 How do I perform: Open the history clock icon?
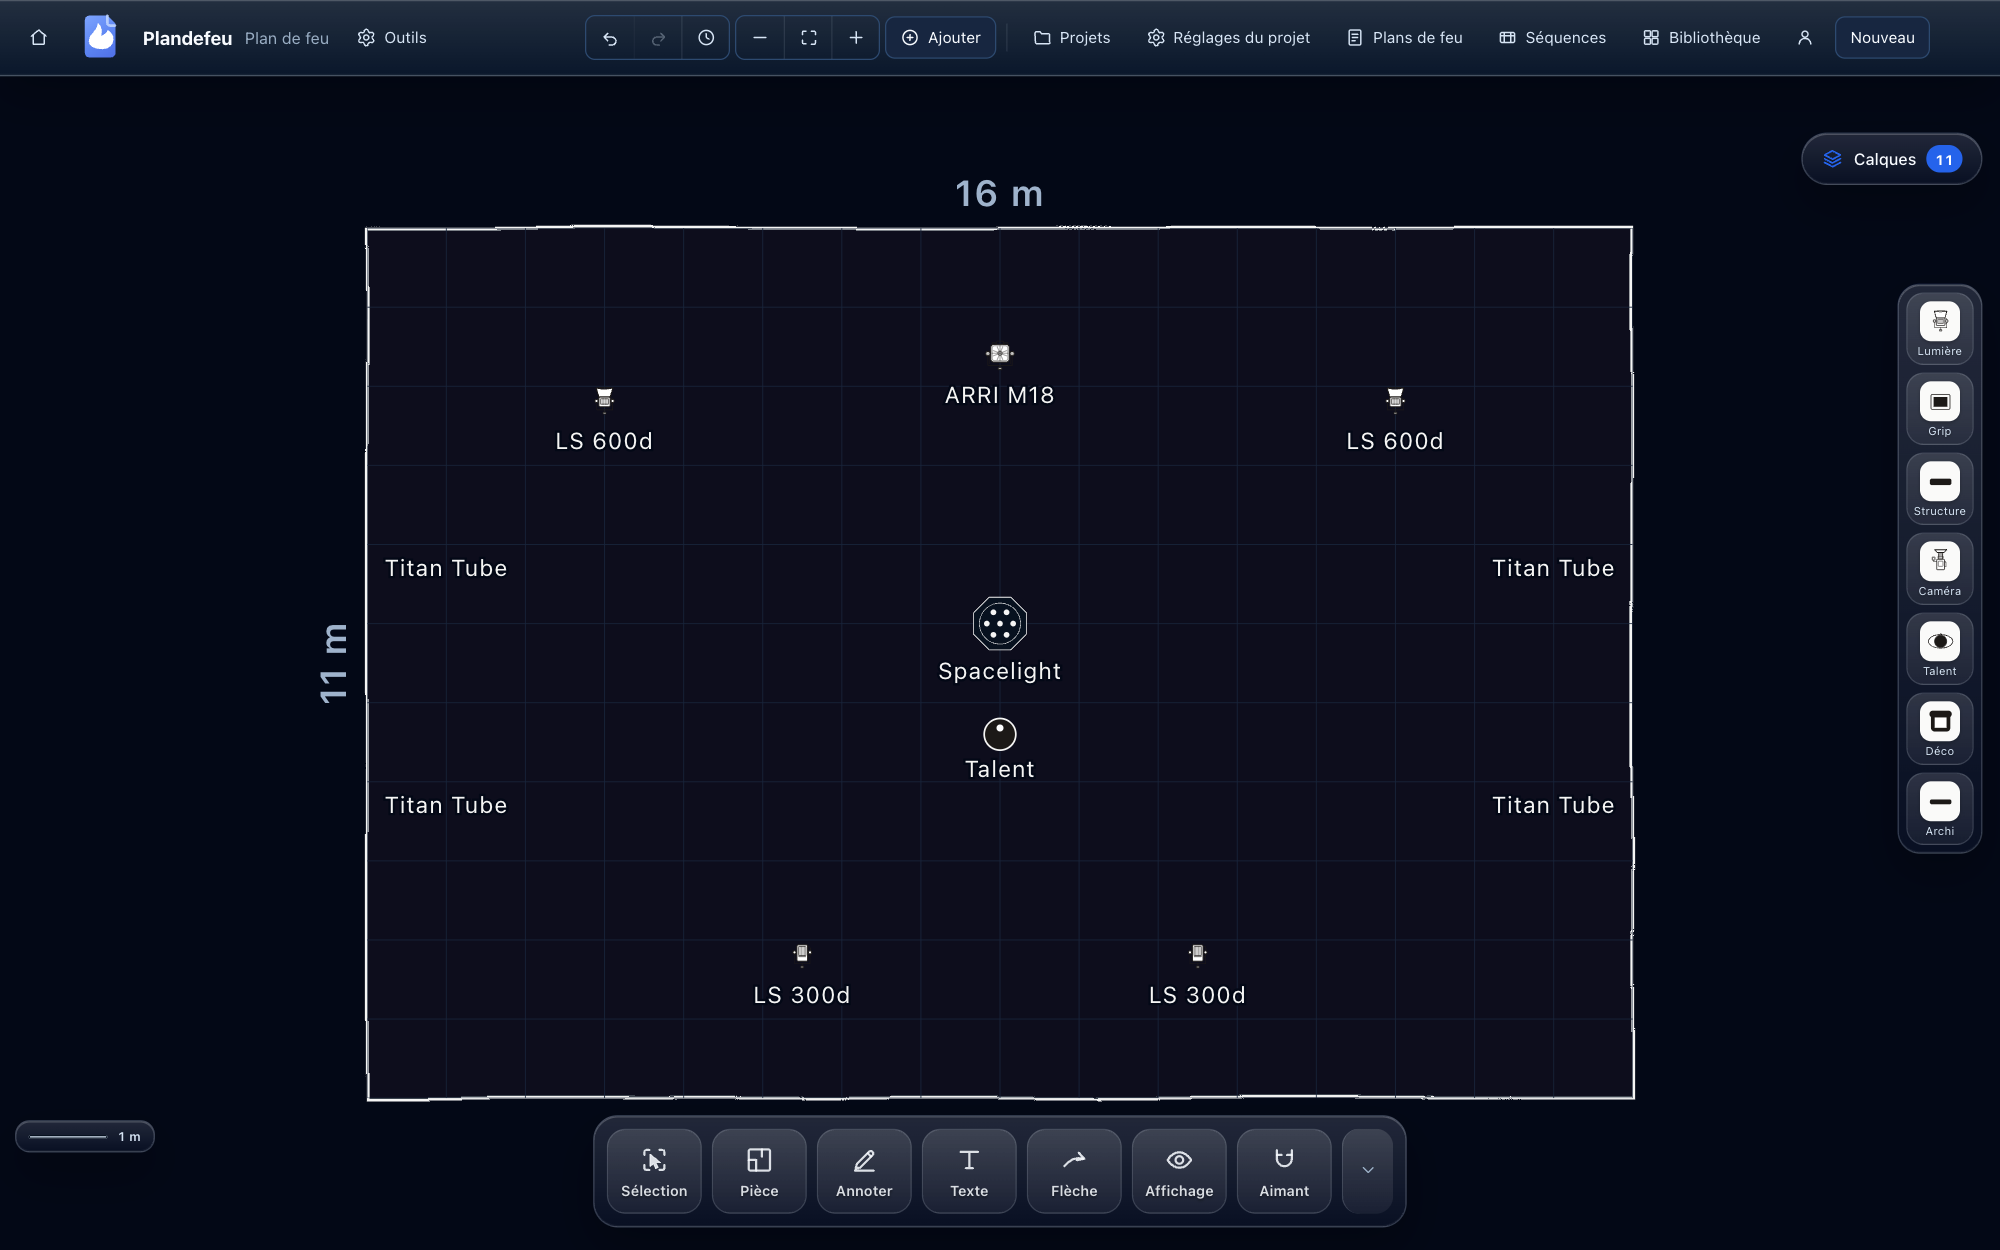click(706, 38)
